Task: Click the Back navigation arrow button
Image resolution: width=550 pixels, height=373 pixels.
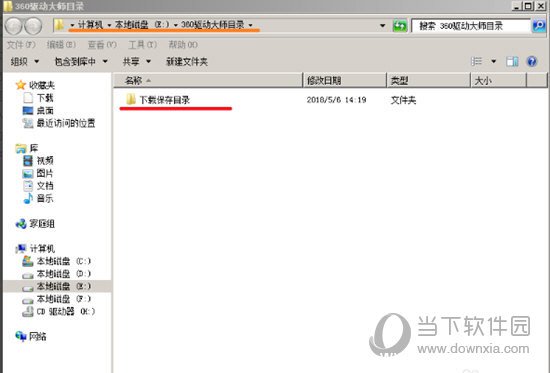Action: pos(13,26)
